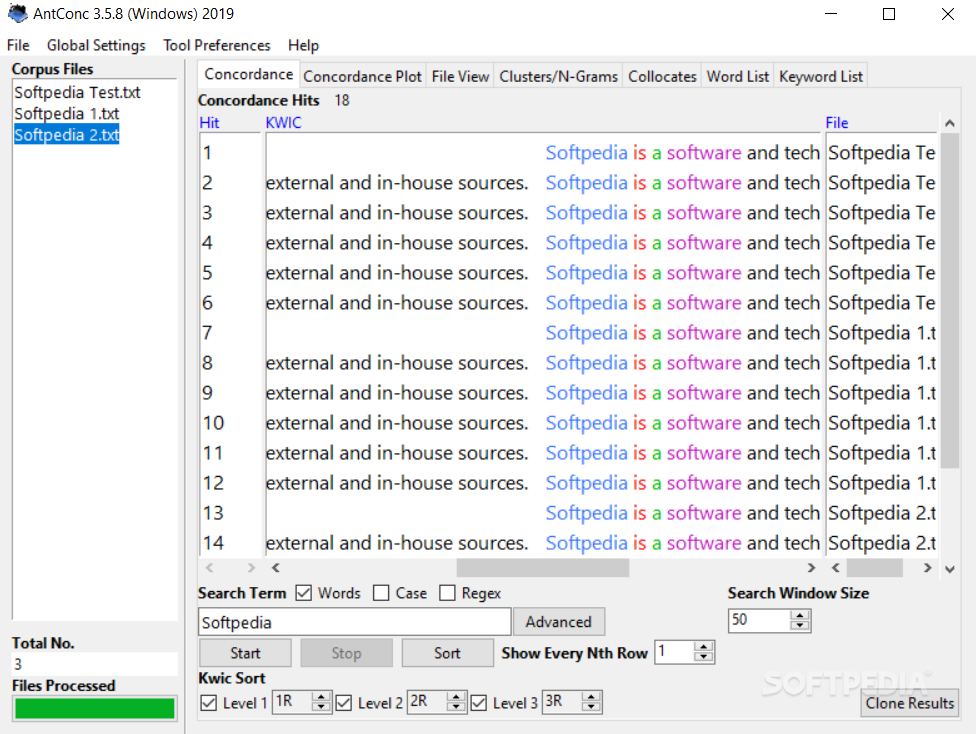This screenshot has width=976, height=734.
Task: Select Softpedia Test.txt corpus file
Action: pyautogui.click(x=77, y=93)
